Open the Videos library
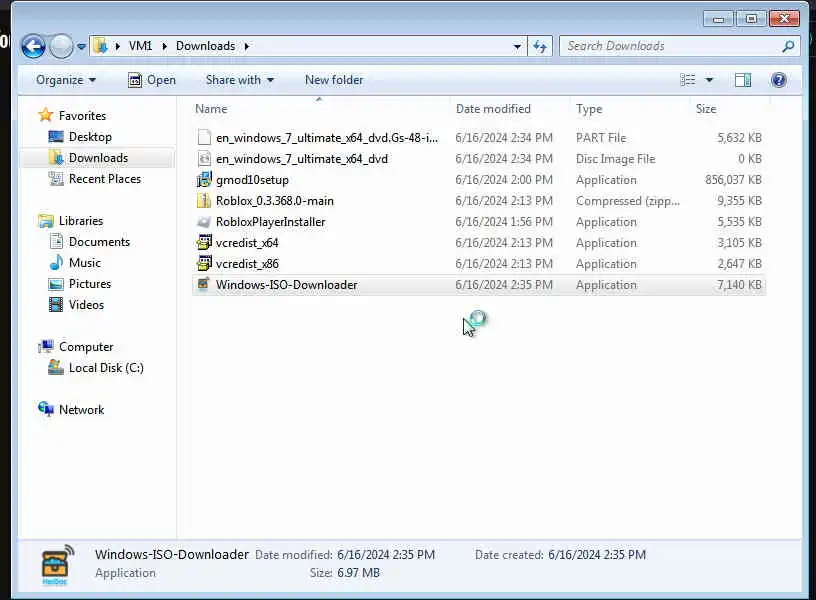 pyautogui.click(x=86, y=305)
